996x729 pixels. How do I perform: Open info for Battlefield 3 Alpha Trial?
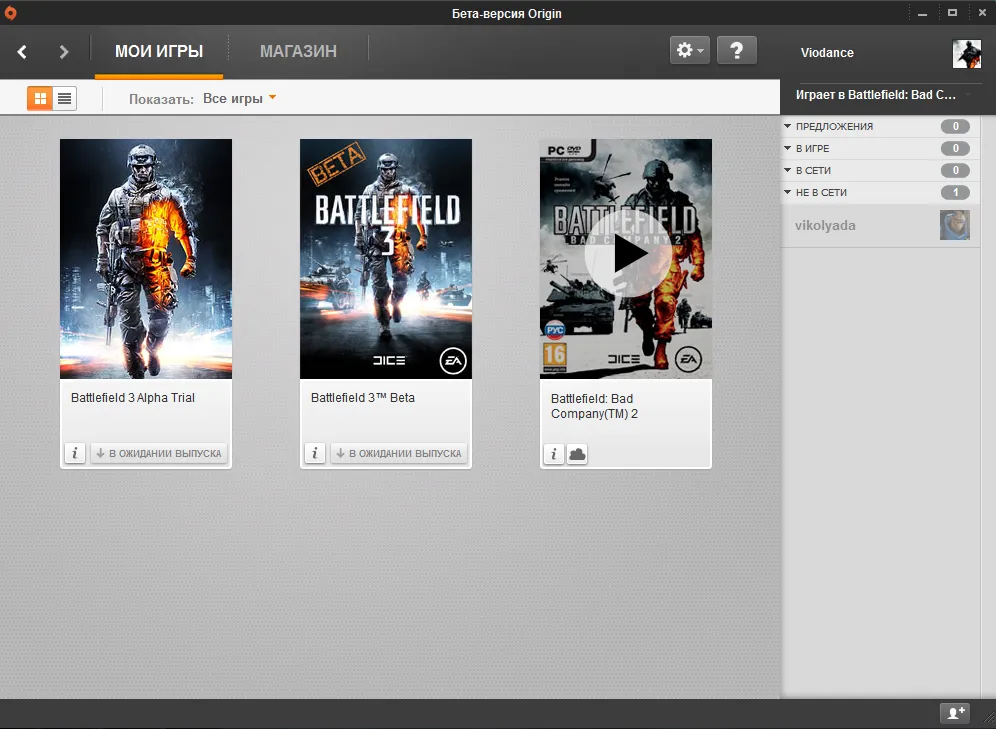(x=75, y=453)
